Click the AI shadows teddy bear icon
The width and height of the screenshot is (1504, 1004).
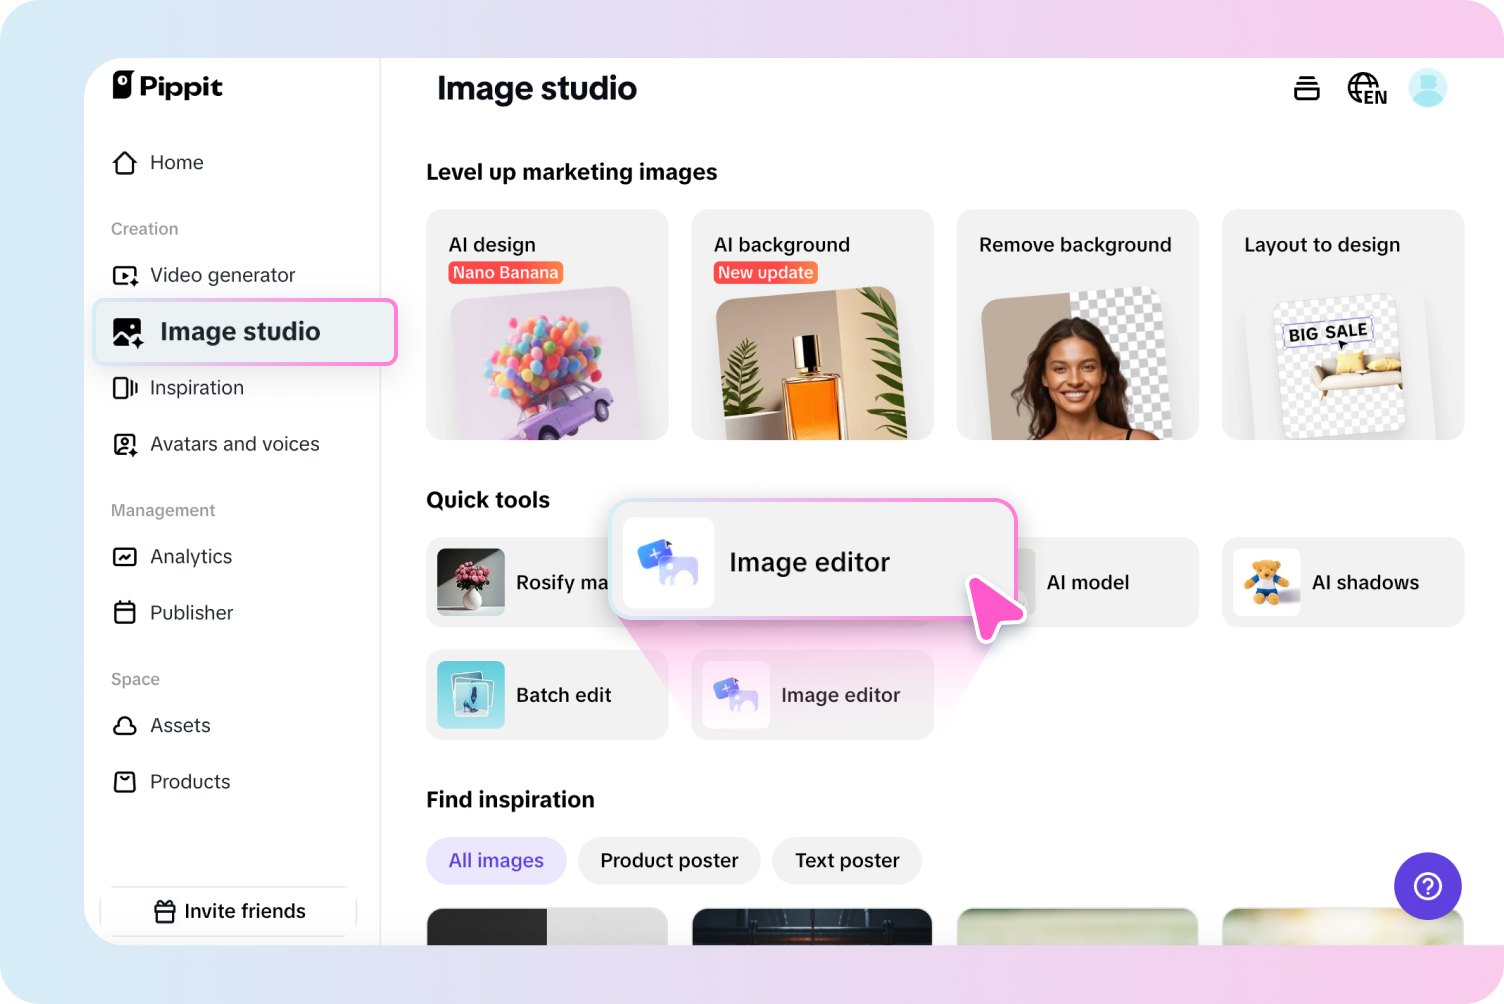pos(1267,582)
